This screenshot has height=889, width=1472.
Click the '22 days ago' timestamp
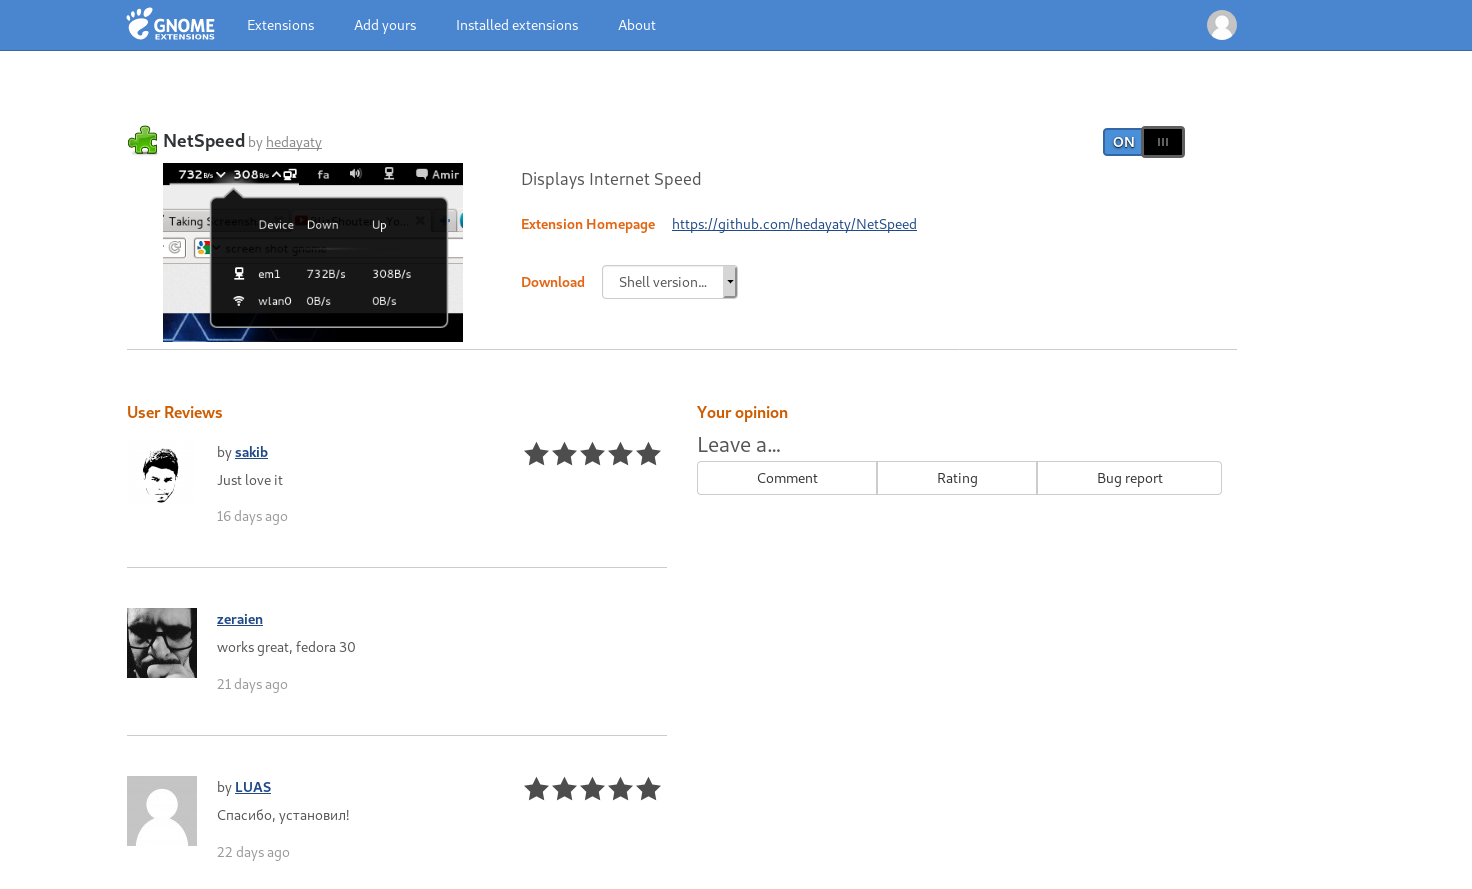(x=253, y=852)
